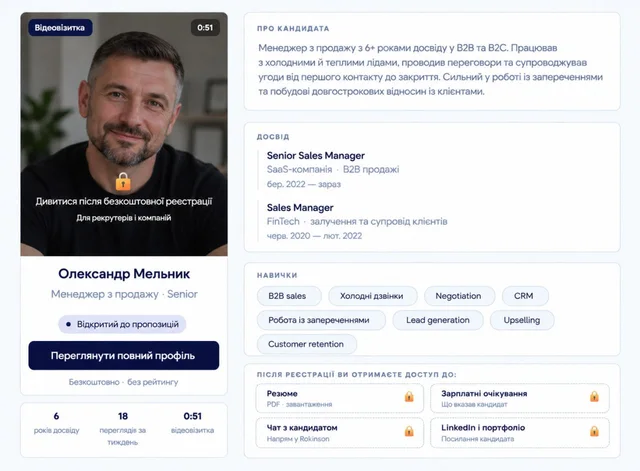Viewport: 640px width, 471px height.
Task: Click the 6 років досвіду stat
Action: pyautogui.click(x=56, y=422)
